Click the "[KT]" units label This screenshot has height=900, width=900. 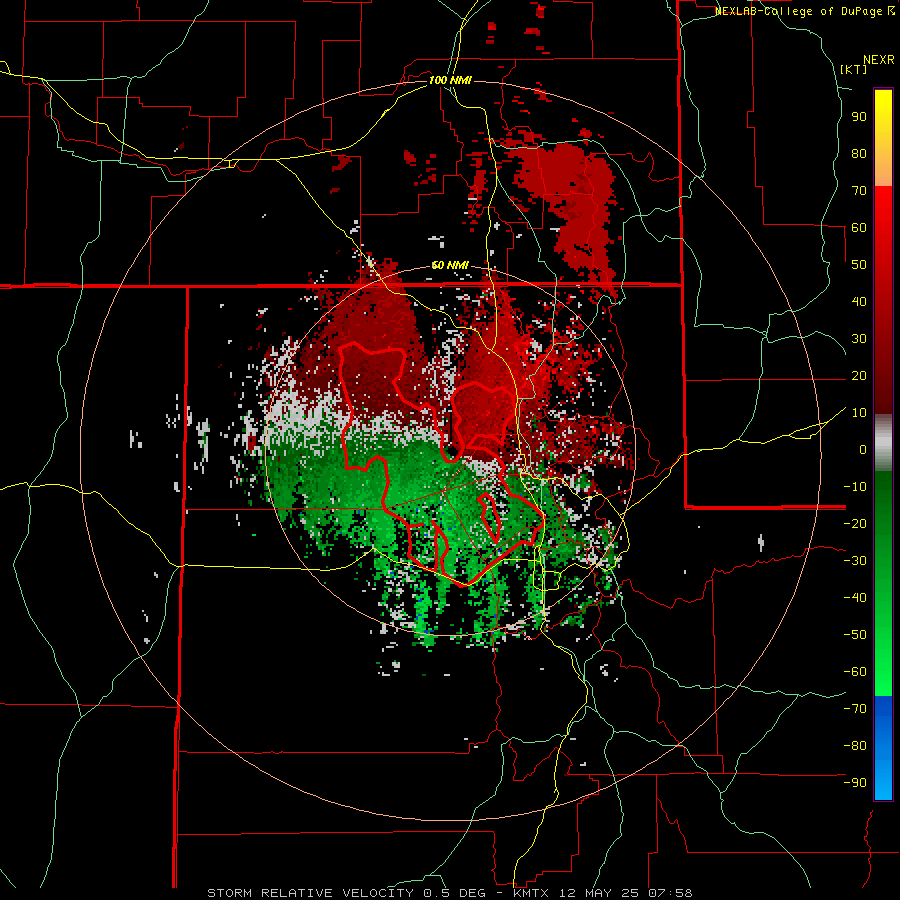854,69
